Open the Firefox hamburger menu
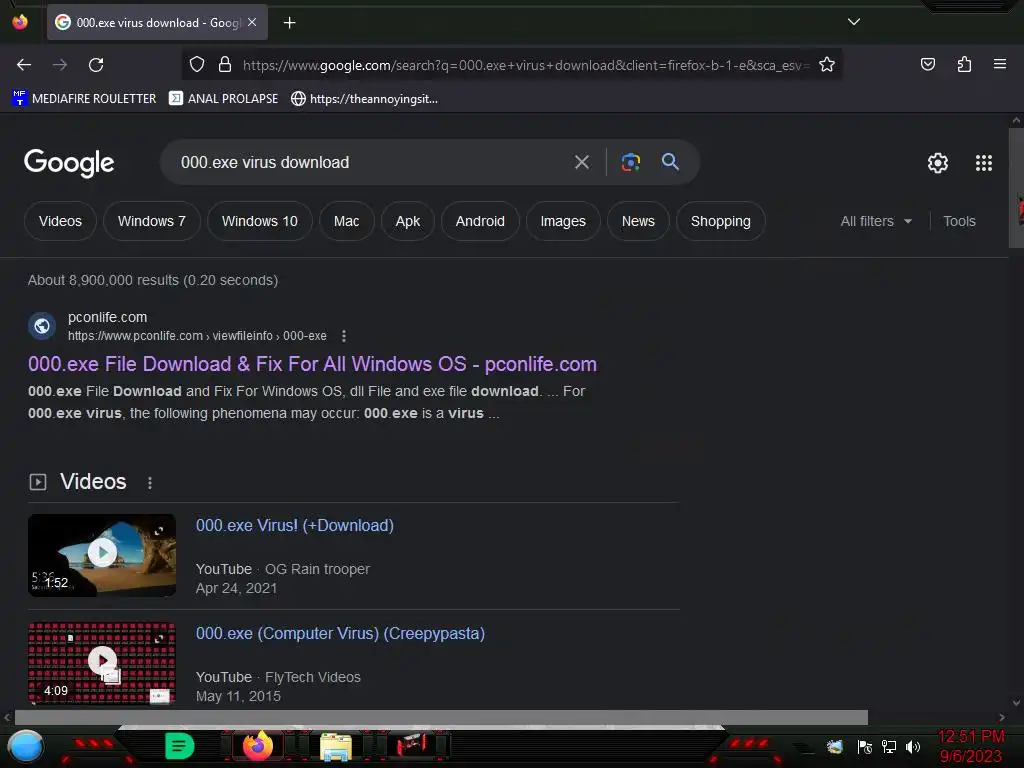Viewport: 1024px width, 768px height. pos(1000,64)
